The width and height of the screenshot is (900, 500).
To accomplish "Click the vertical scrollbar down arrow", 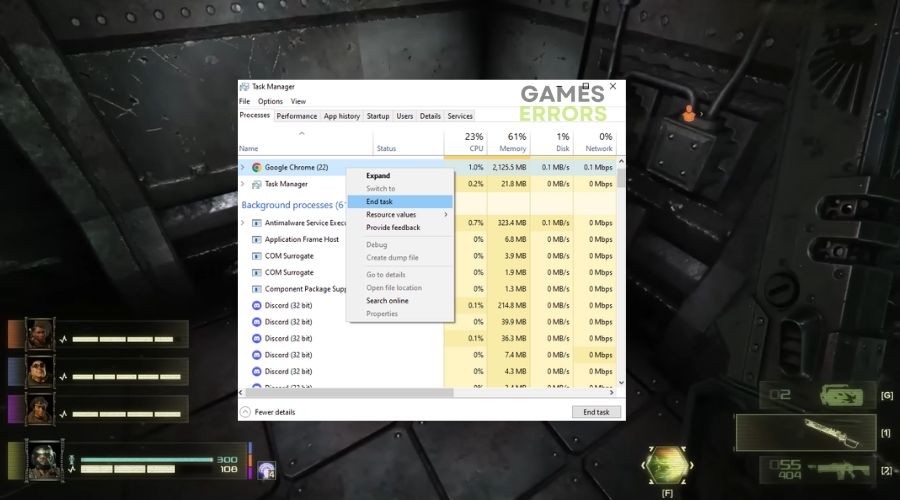I will coord(621,383).
